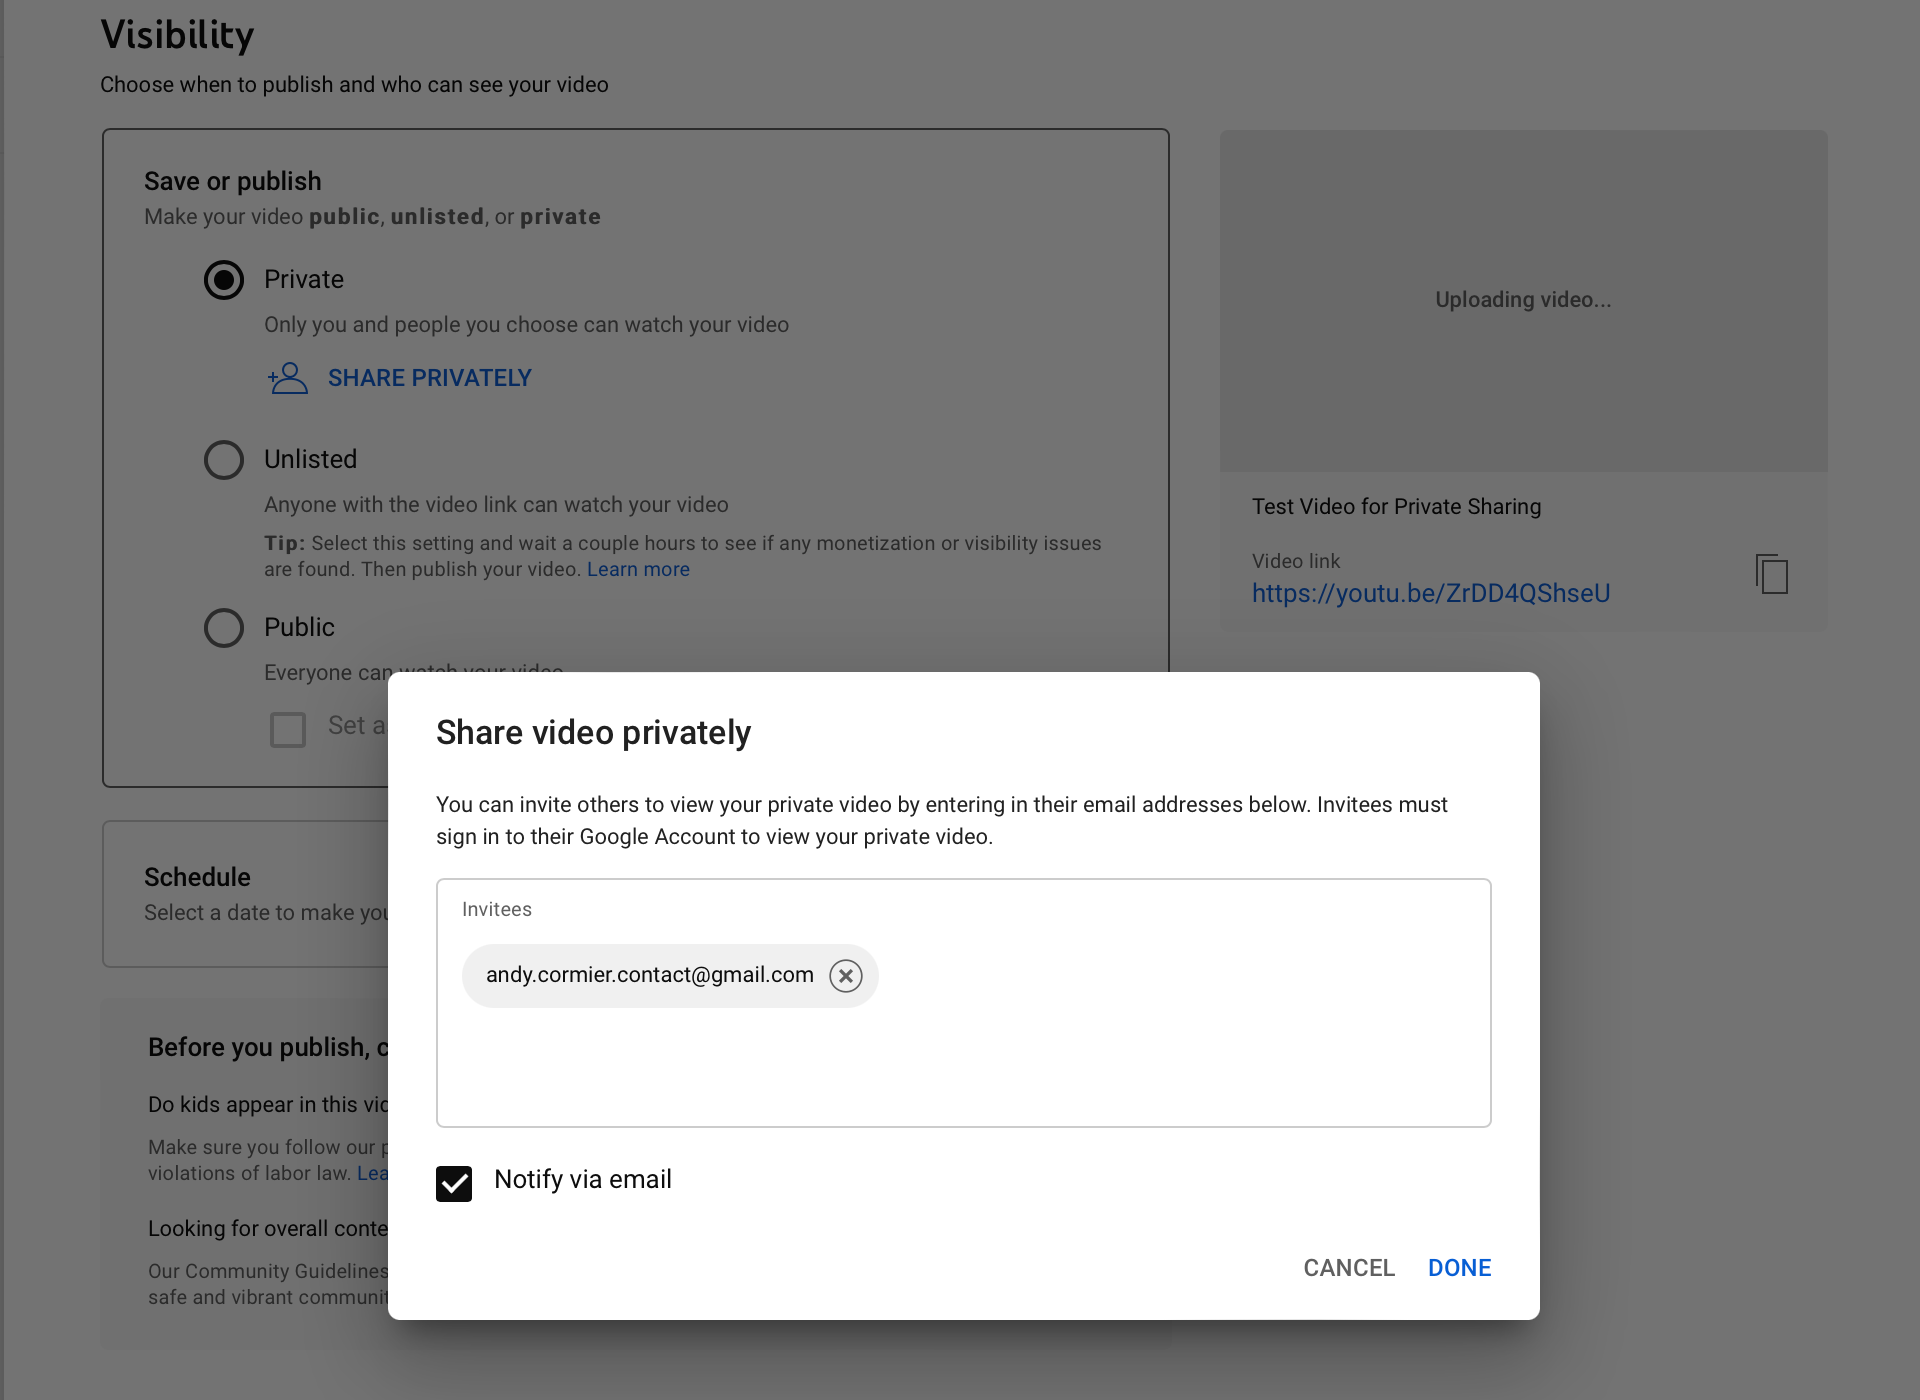
Task: Click the add-person icon next to SHARE PRIVATELY
Action: click(287, 378)
